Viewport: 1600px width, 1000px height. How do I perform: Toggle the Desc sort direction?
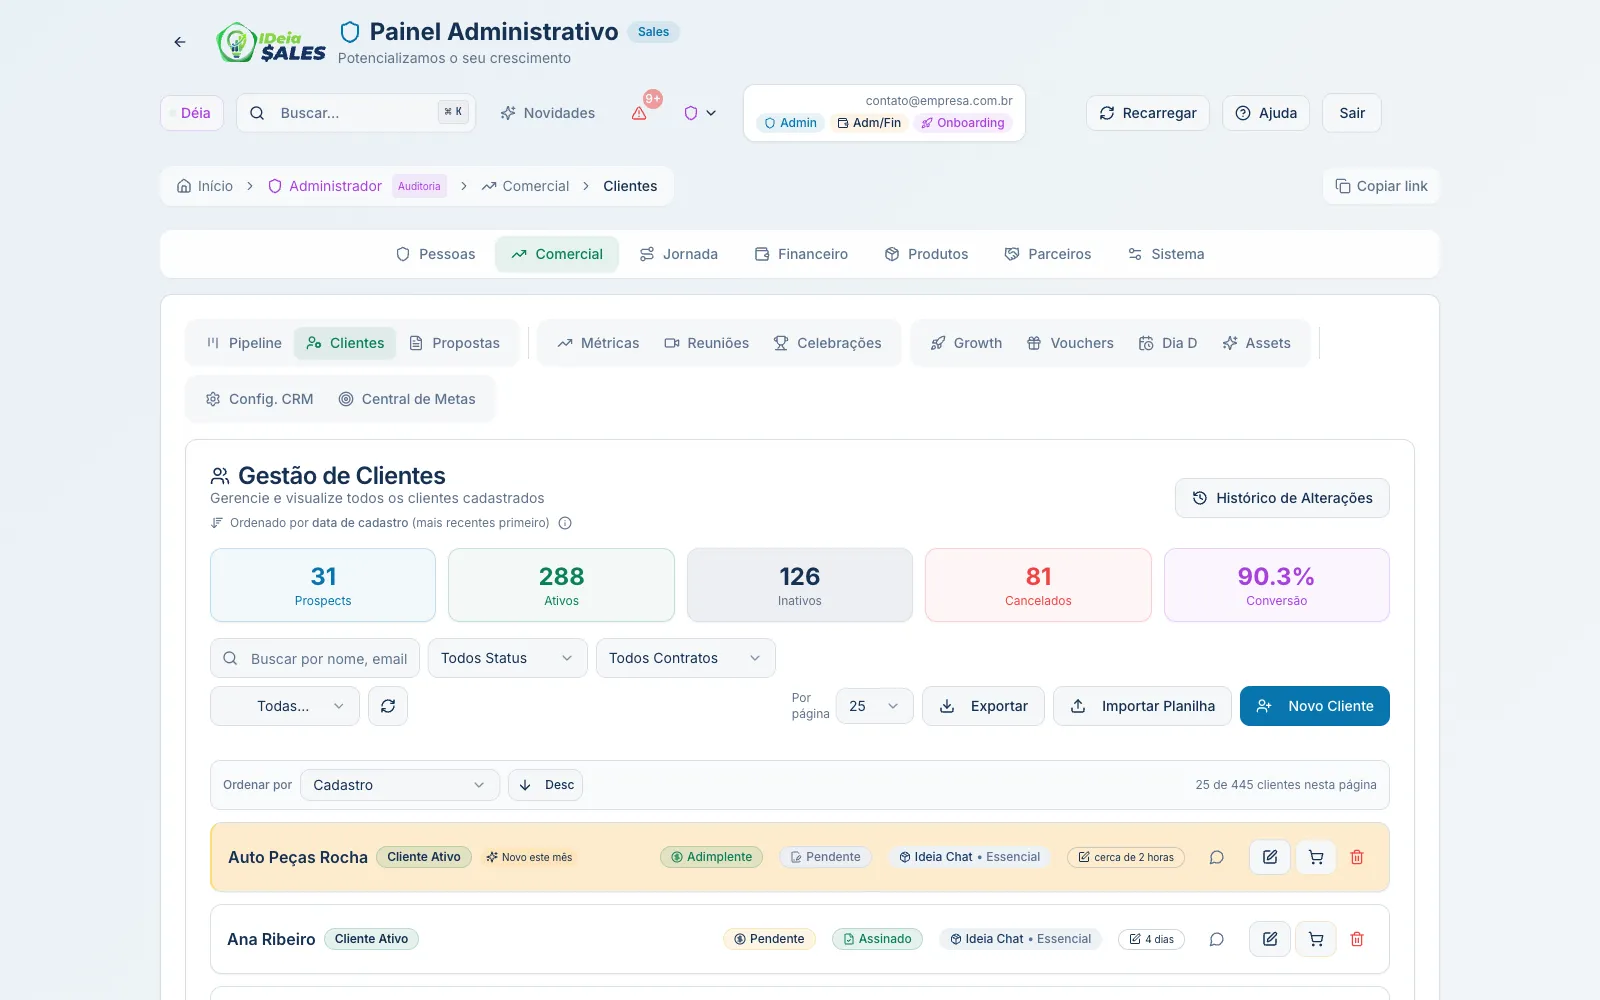[x=546, y=785]
